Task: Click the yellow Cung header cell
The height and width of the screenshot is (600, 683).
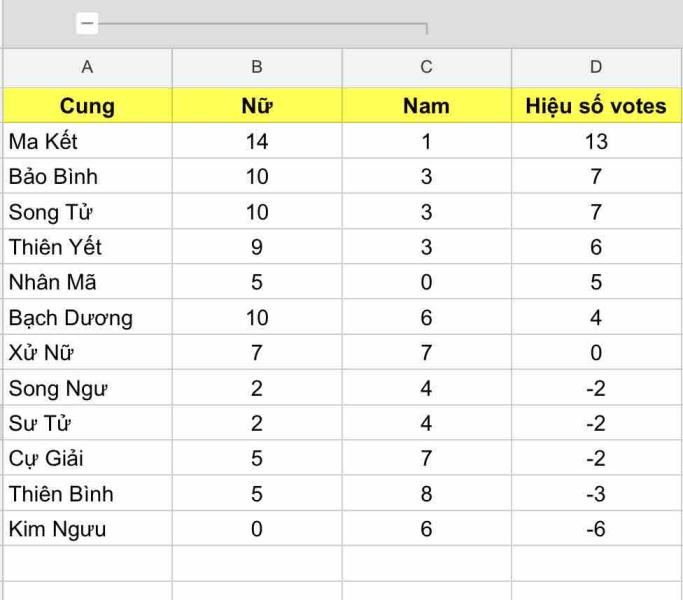Action: [x=87, y=106]
